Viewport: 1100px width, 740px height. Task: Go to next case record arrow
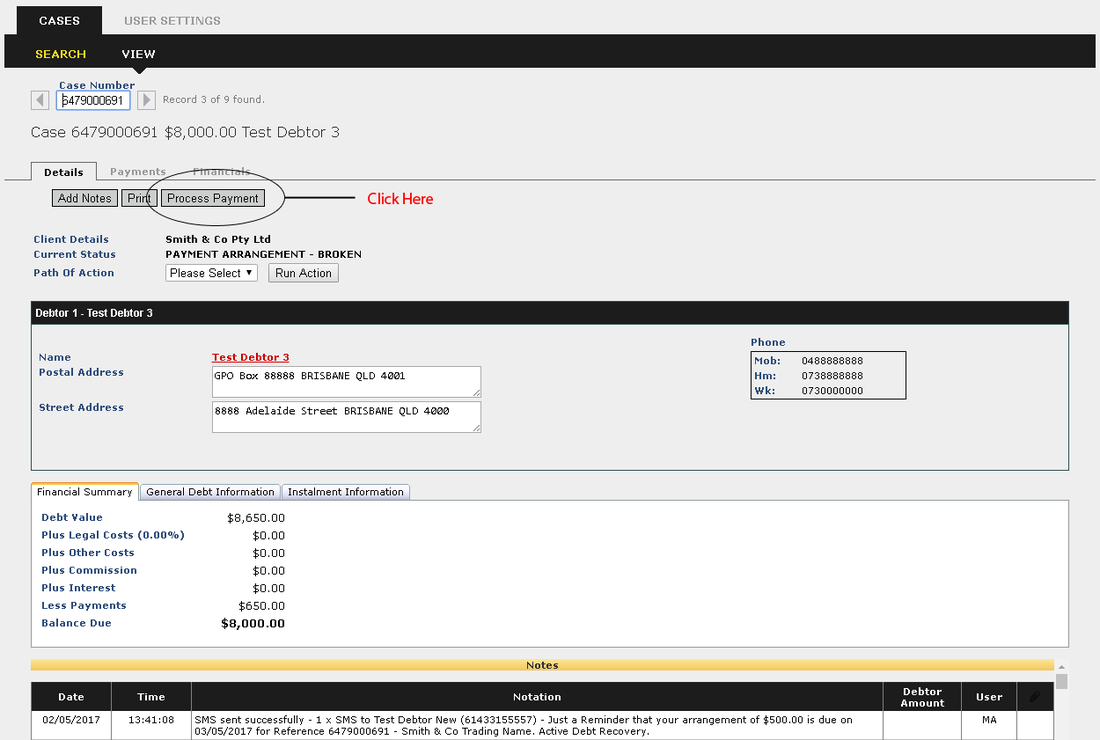pos(146,100)
